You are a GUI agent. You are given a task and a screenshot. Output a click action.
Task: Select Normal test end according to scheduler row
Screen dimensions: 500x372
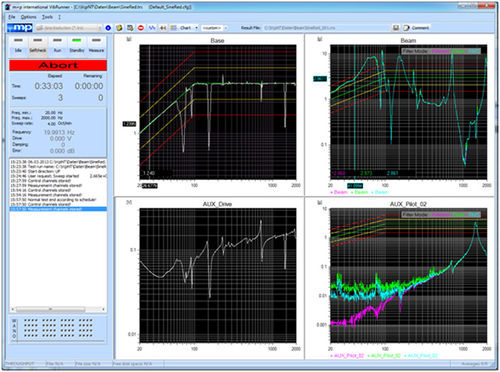[58, 200]
